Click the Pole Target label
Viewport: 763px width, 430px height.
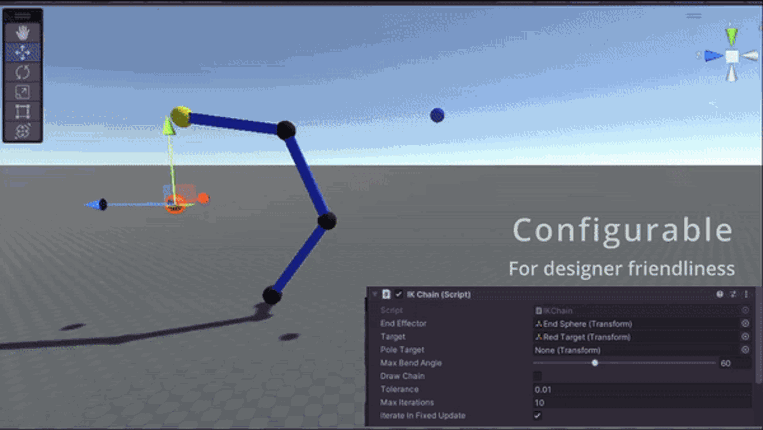[402, 350]
